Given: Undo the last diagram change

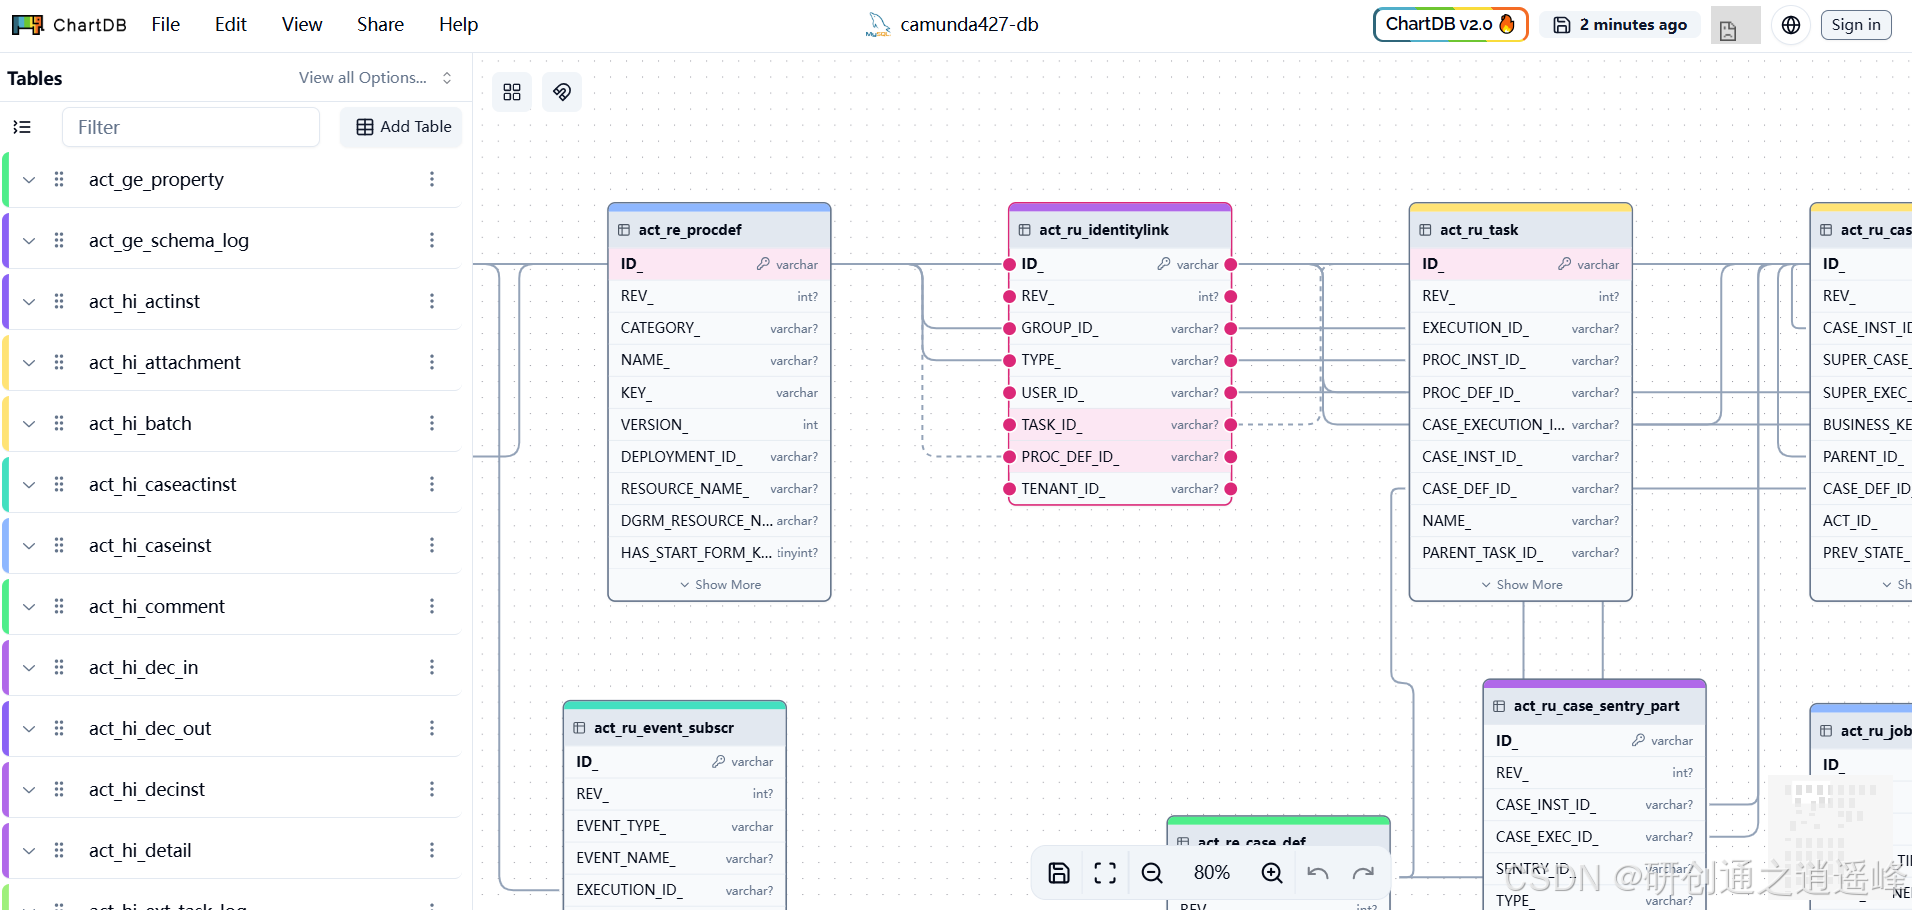Looking at the screenshot, I should 1317,872.
